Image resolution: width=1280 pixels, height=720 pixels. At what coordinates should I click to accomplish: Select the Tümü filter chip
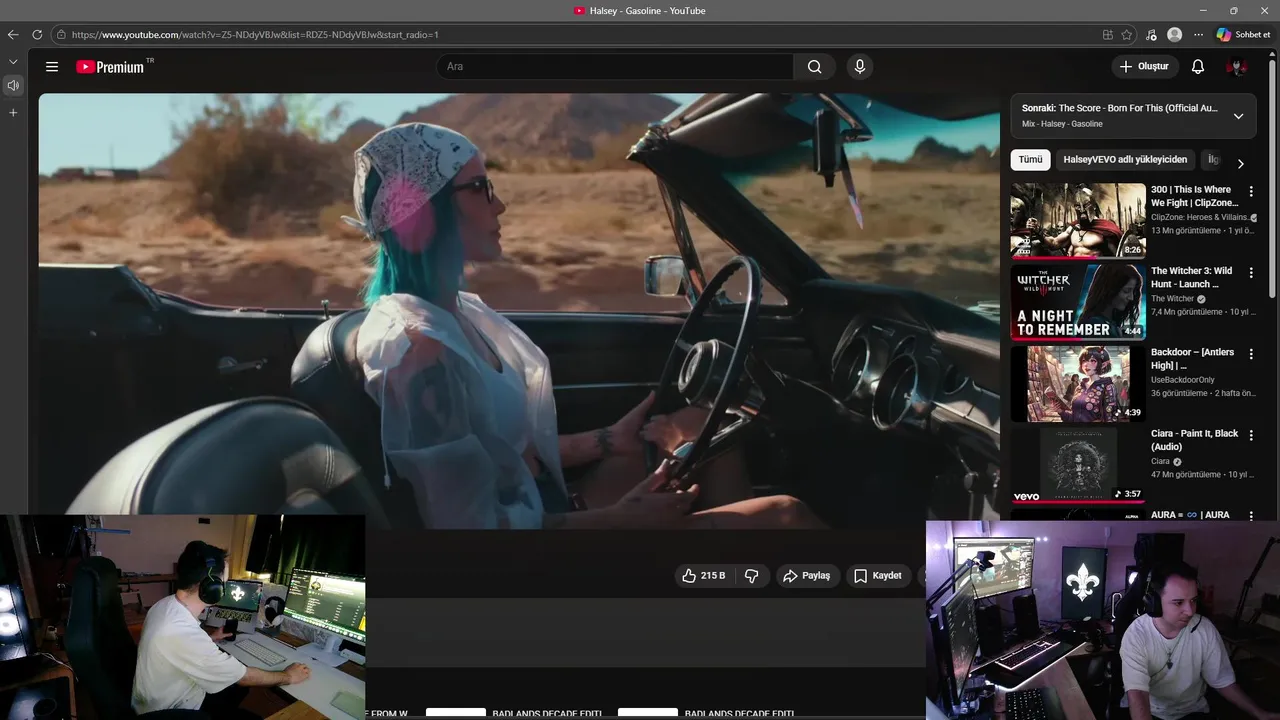click(1030, 160)
